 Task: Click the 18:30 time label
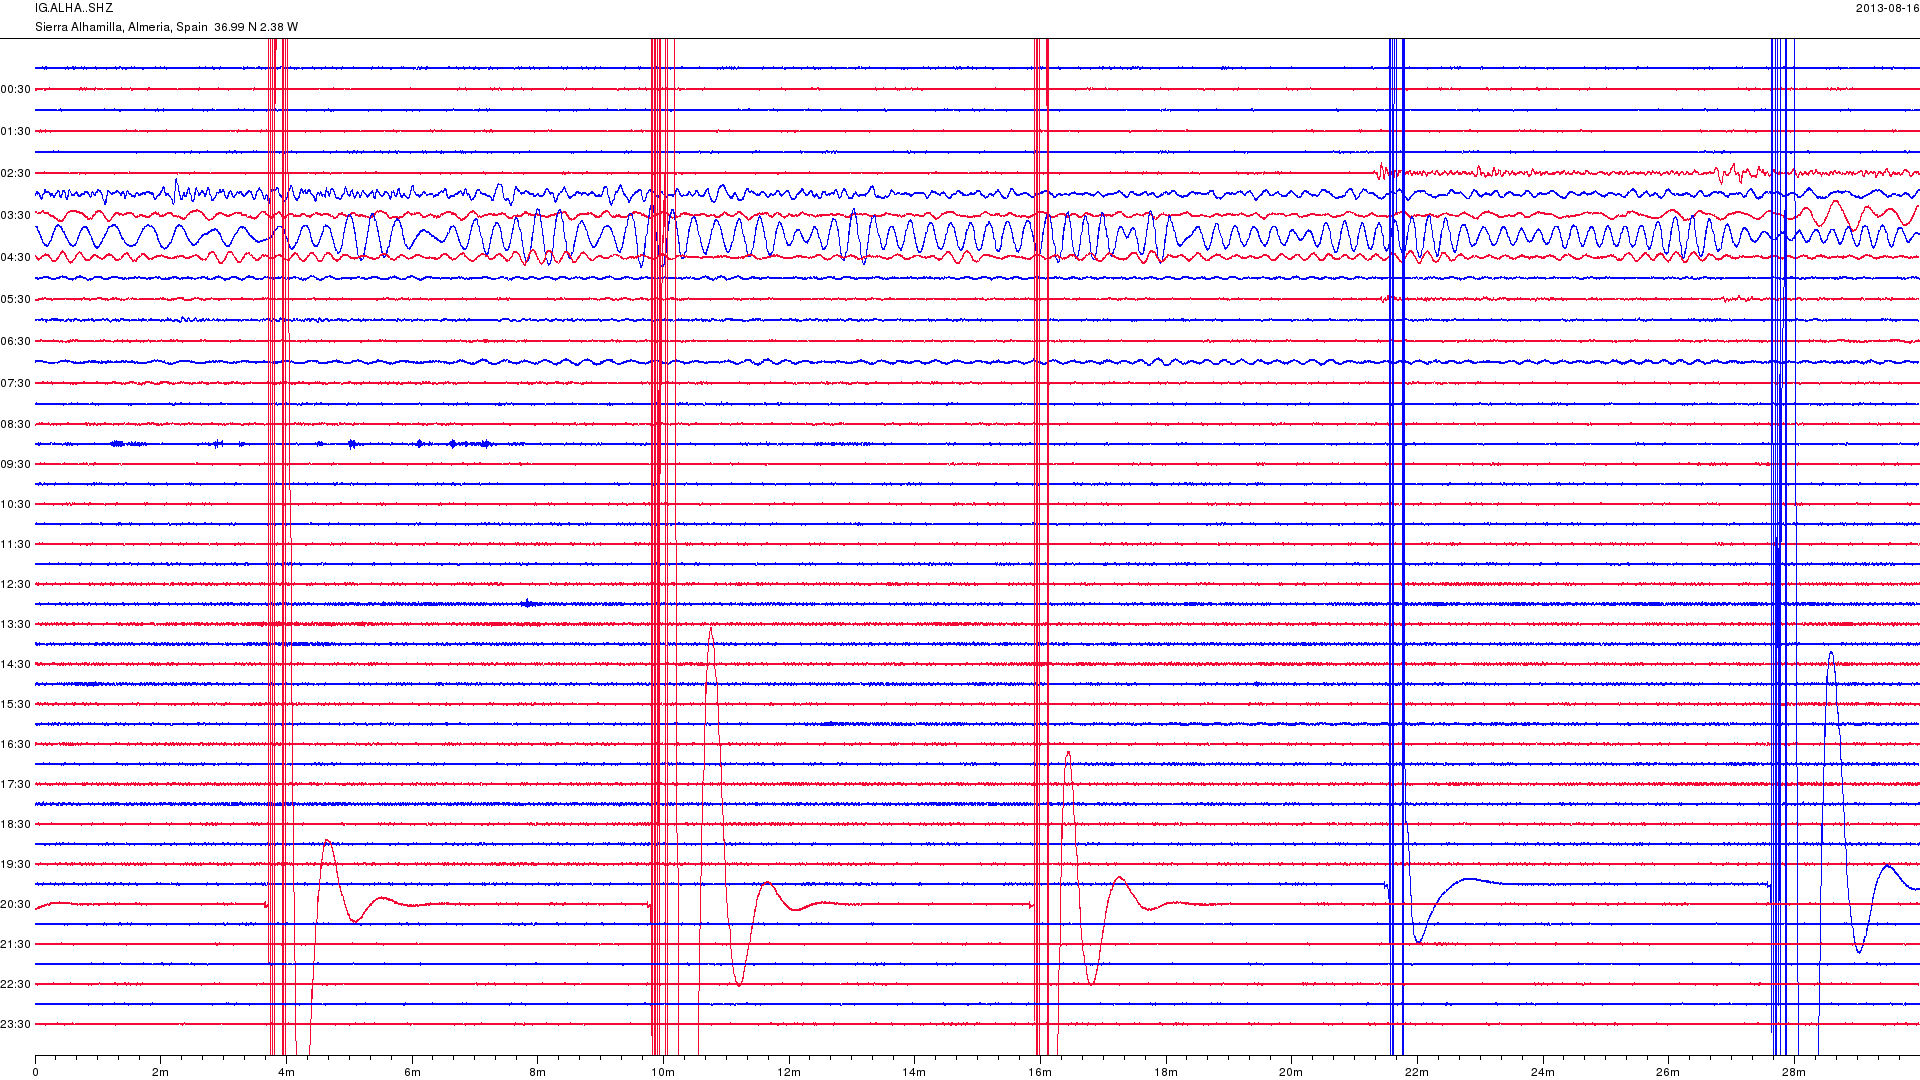(16, 824)
